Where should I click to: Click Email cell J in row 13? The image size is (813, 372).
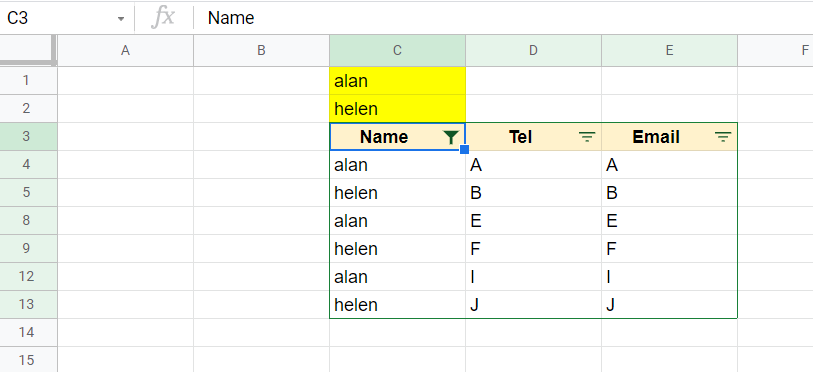(669, 305)
